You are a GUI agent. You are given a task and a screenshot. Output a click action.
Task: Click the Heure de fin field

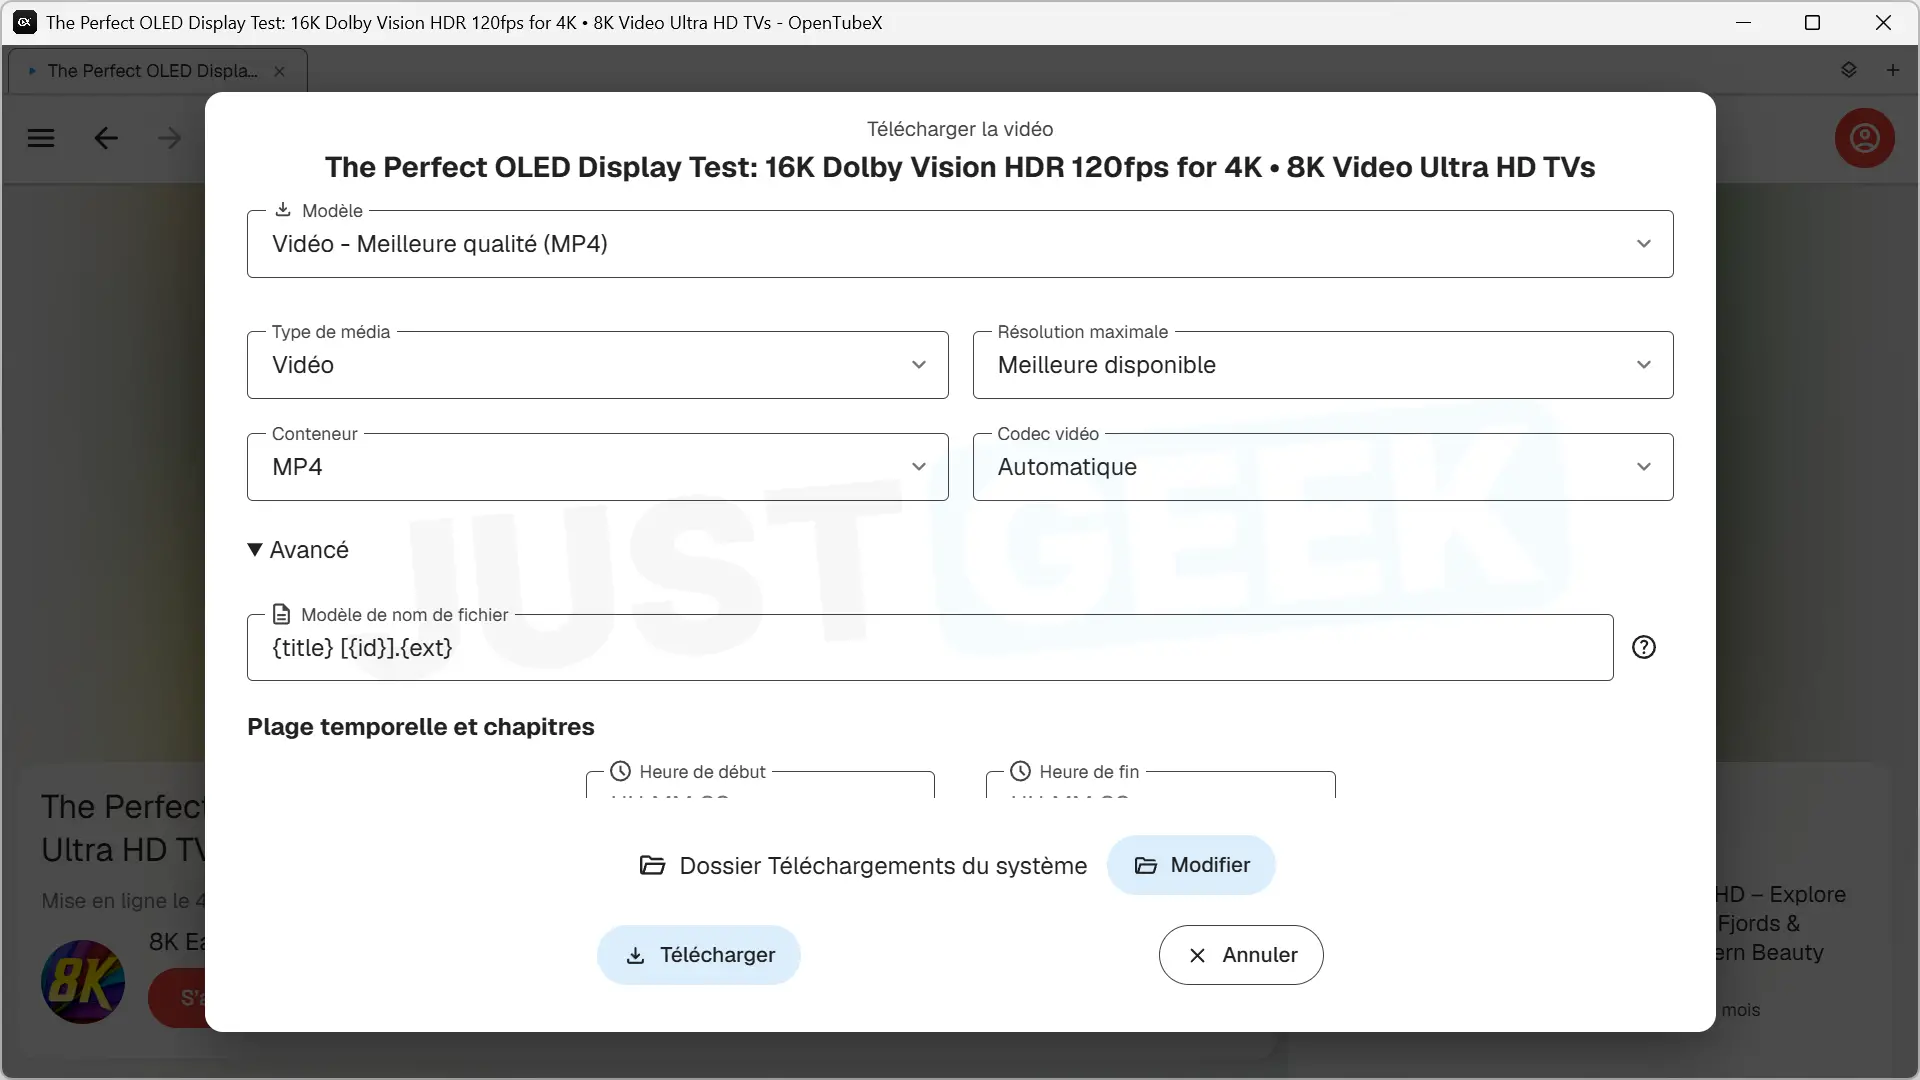[x=1160, y=784]
